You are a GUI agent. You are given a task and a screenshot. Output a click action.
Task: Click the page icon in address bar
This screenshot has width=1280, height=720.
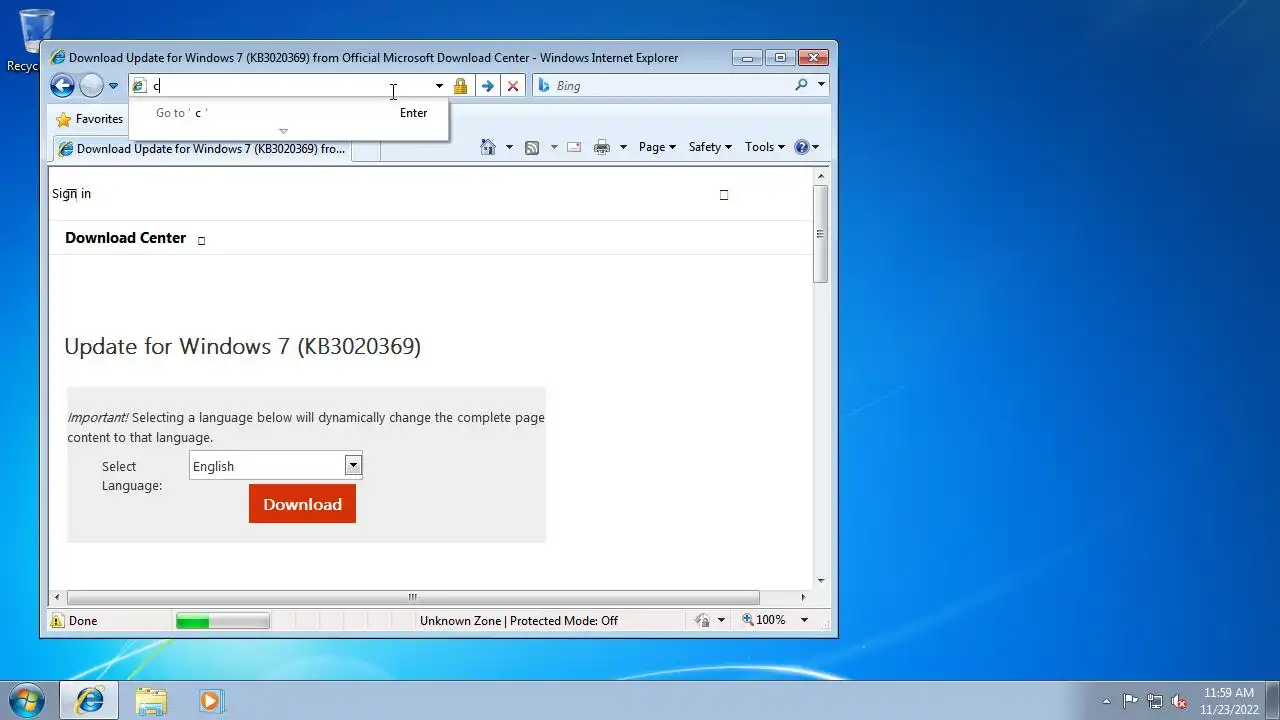[x=139, y=86]
